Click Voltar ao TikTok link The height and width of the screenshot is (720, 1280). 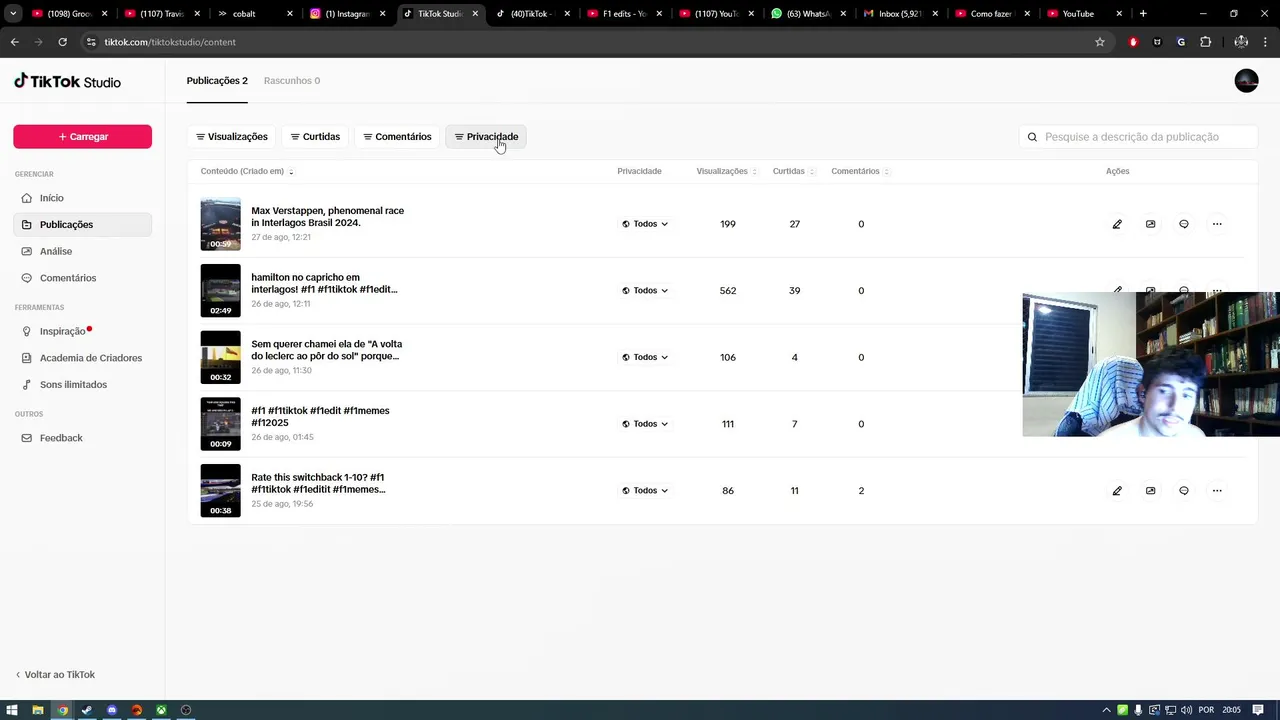tap(55, 675)
